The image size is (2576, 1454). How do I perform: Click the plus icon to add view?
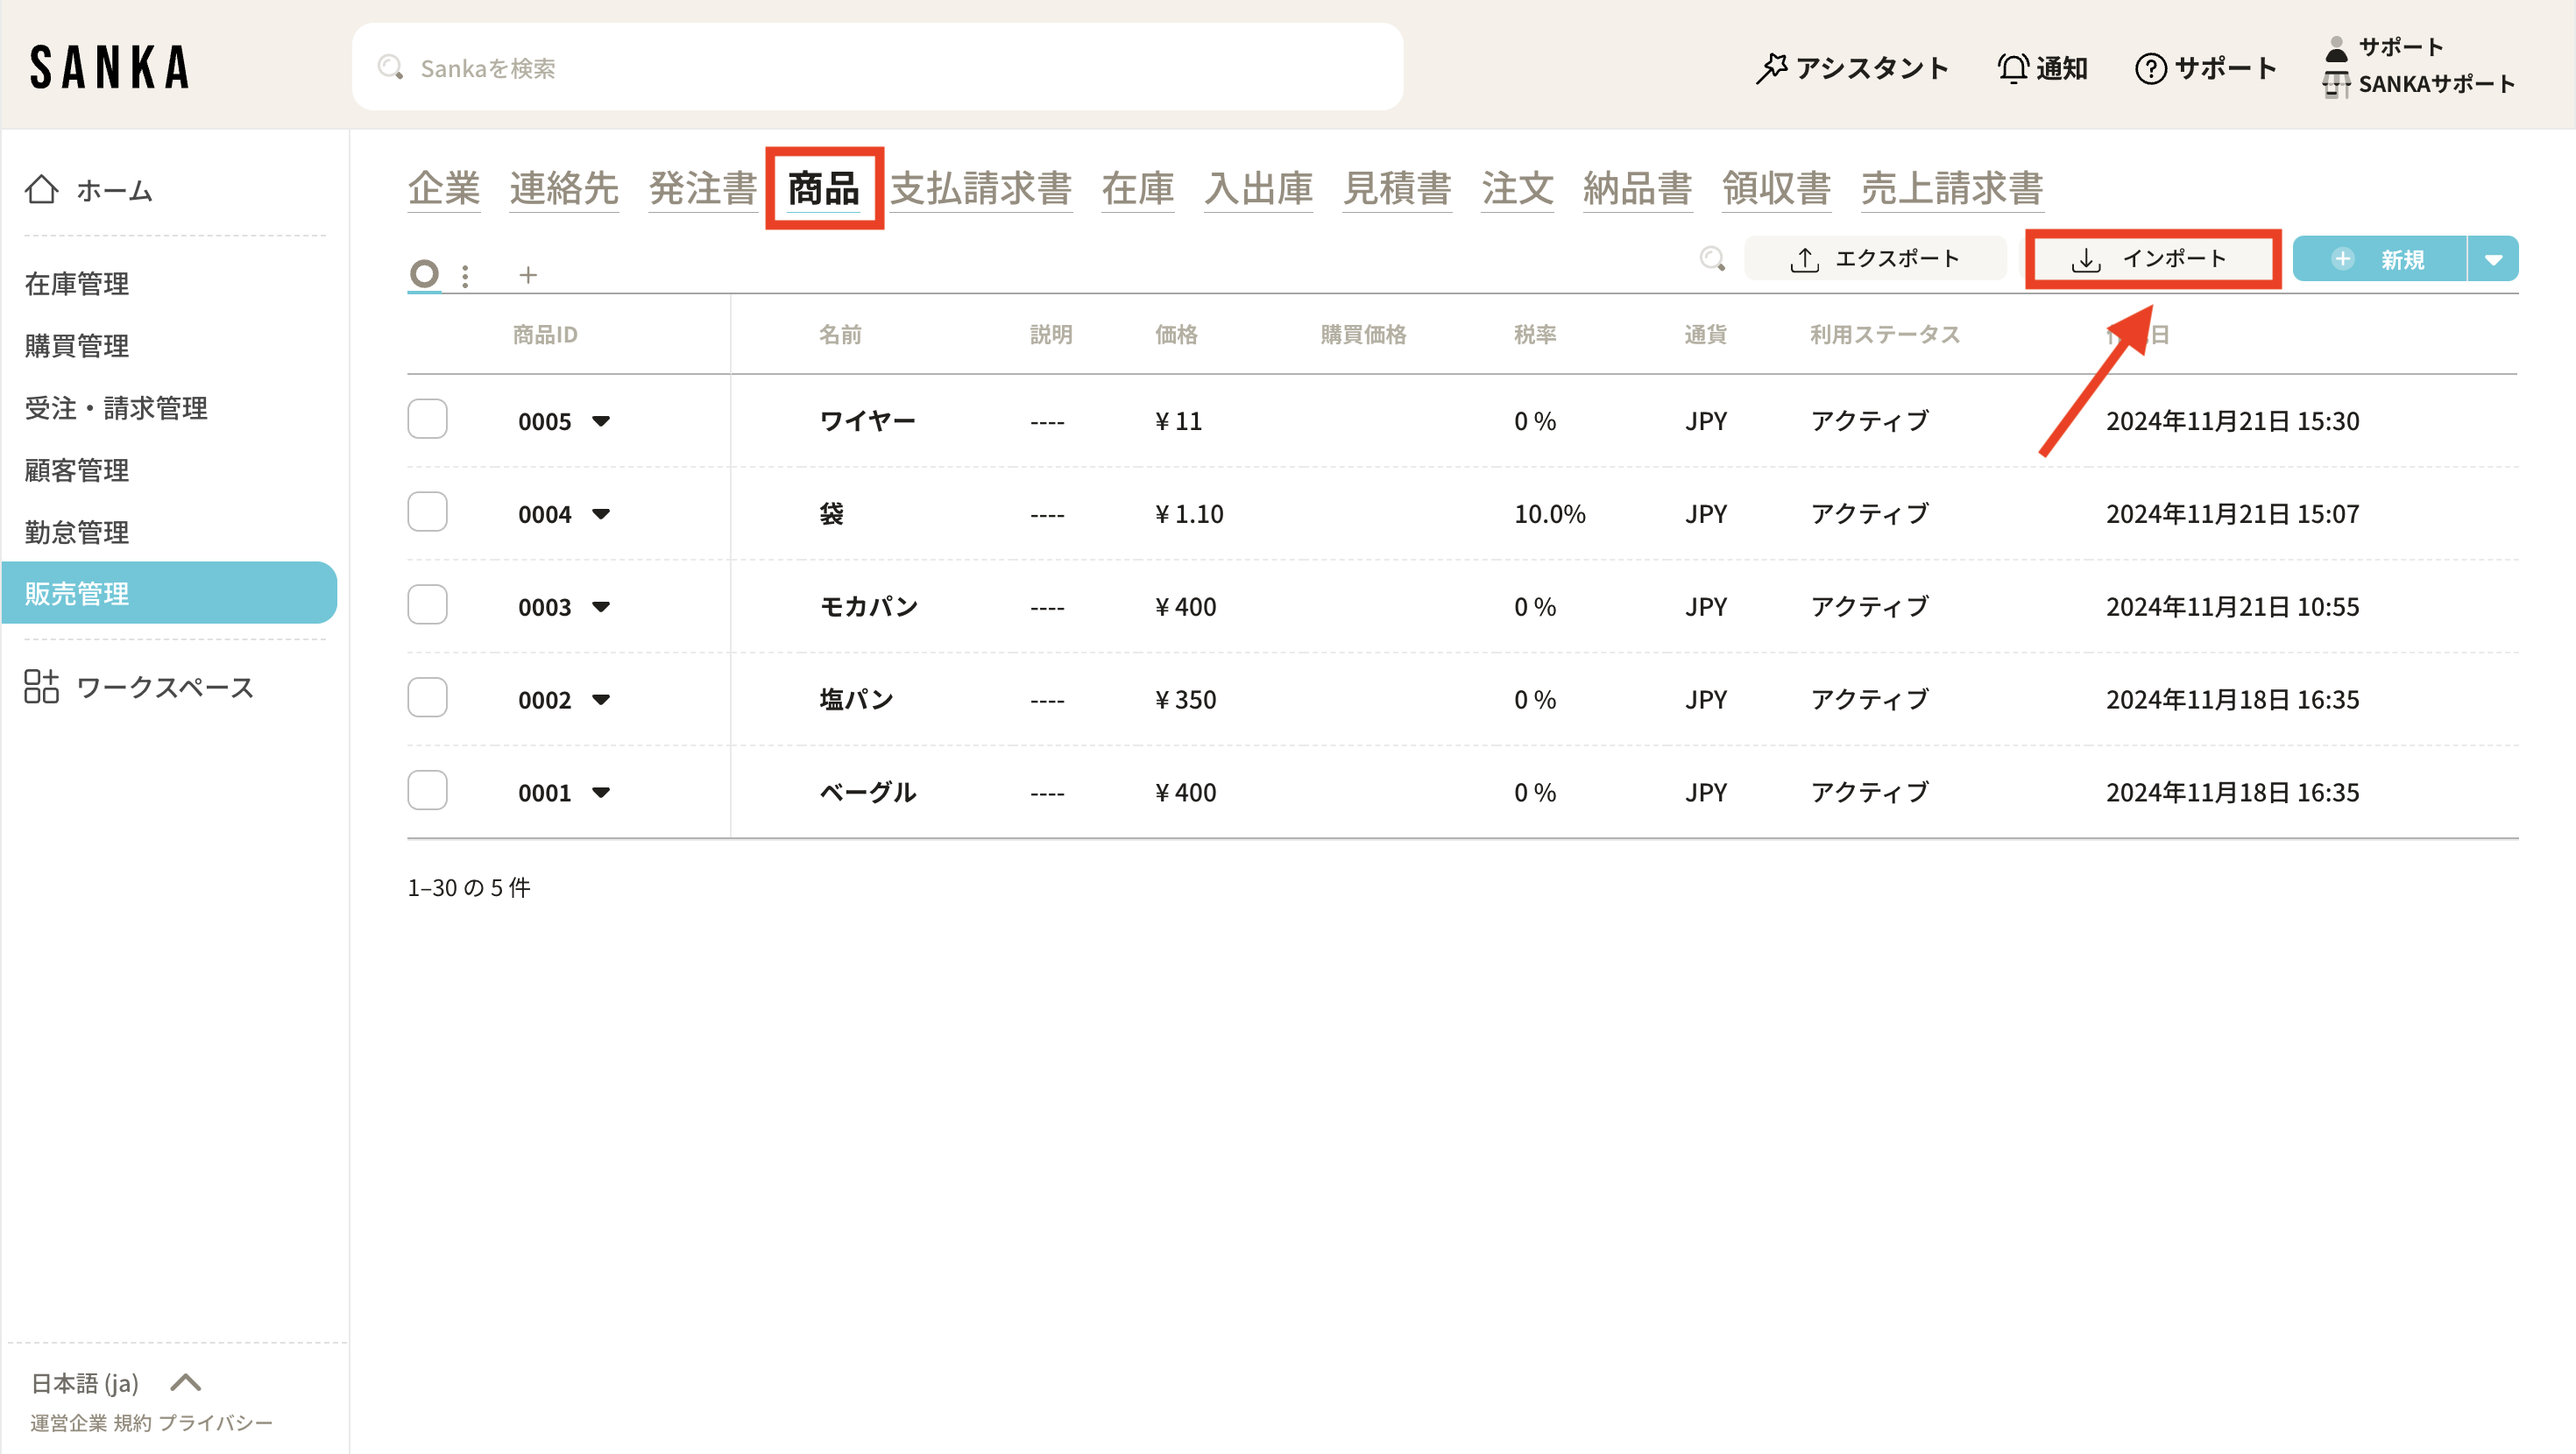click(x=528, y=274)
